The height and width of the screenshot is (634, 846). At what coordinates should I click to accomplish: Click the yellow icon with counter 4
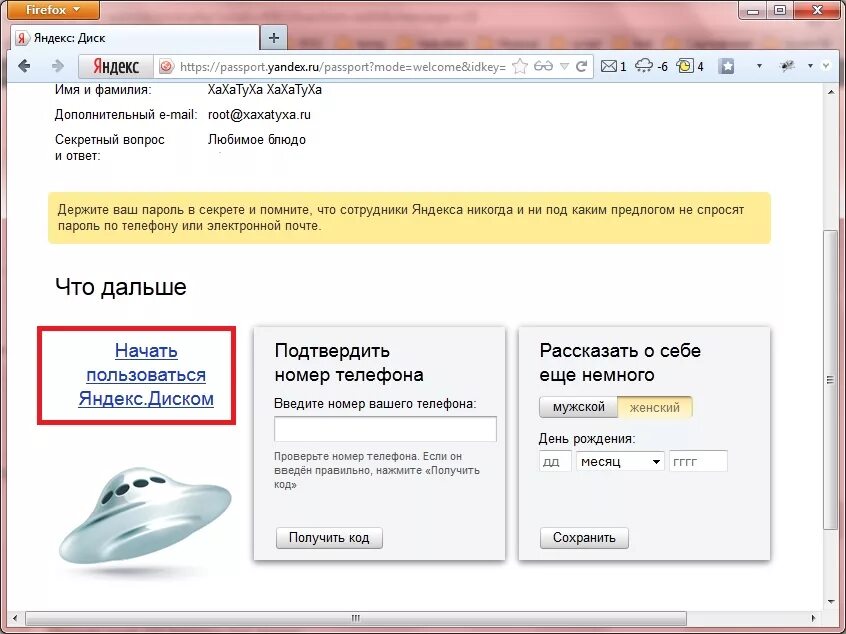pyautogui.click(x=685, y=66)
